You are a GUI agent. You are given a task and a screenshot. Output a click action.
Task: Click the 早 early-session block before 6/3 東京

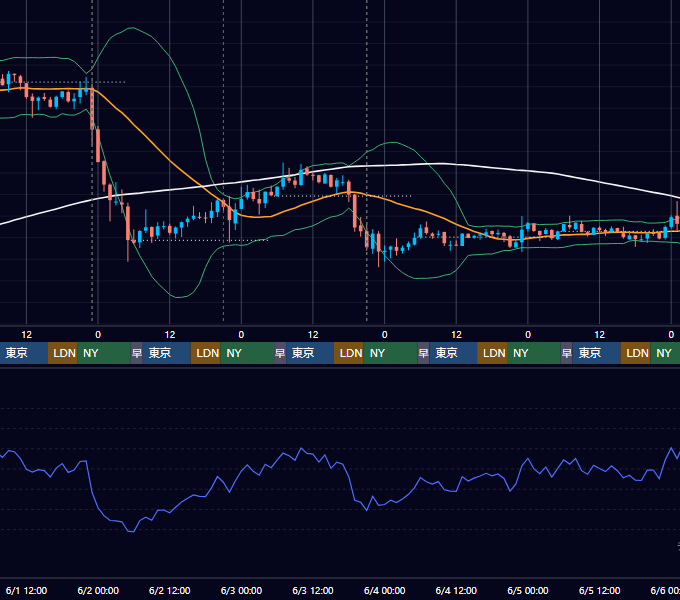coord(280,353)
